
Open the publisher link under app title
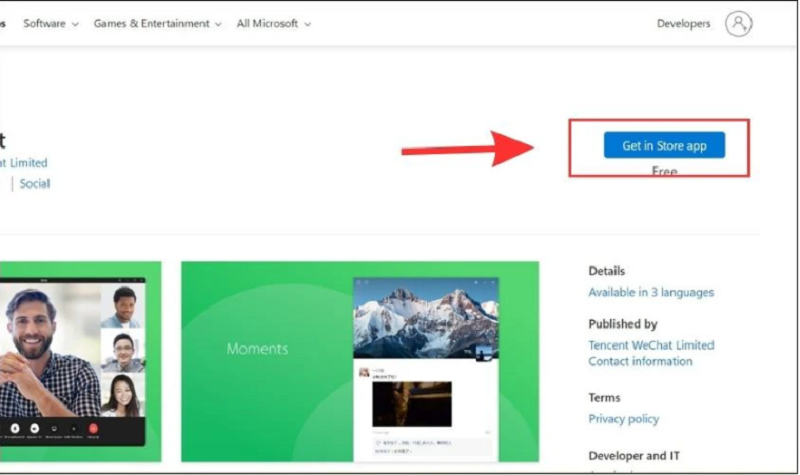coord(23,163)
